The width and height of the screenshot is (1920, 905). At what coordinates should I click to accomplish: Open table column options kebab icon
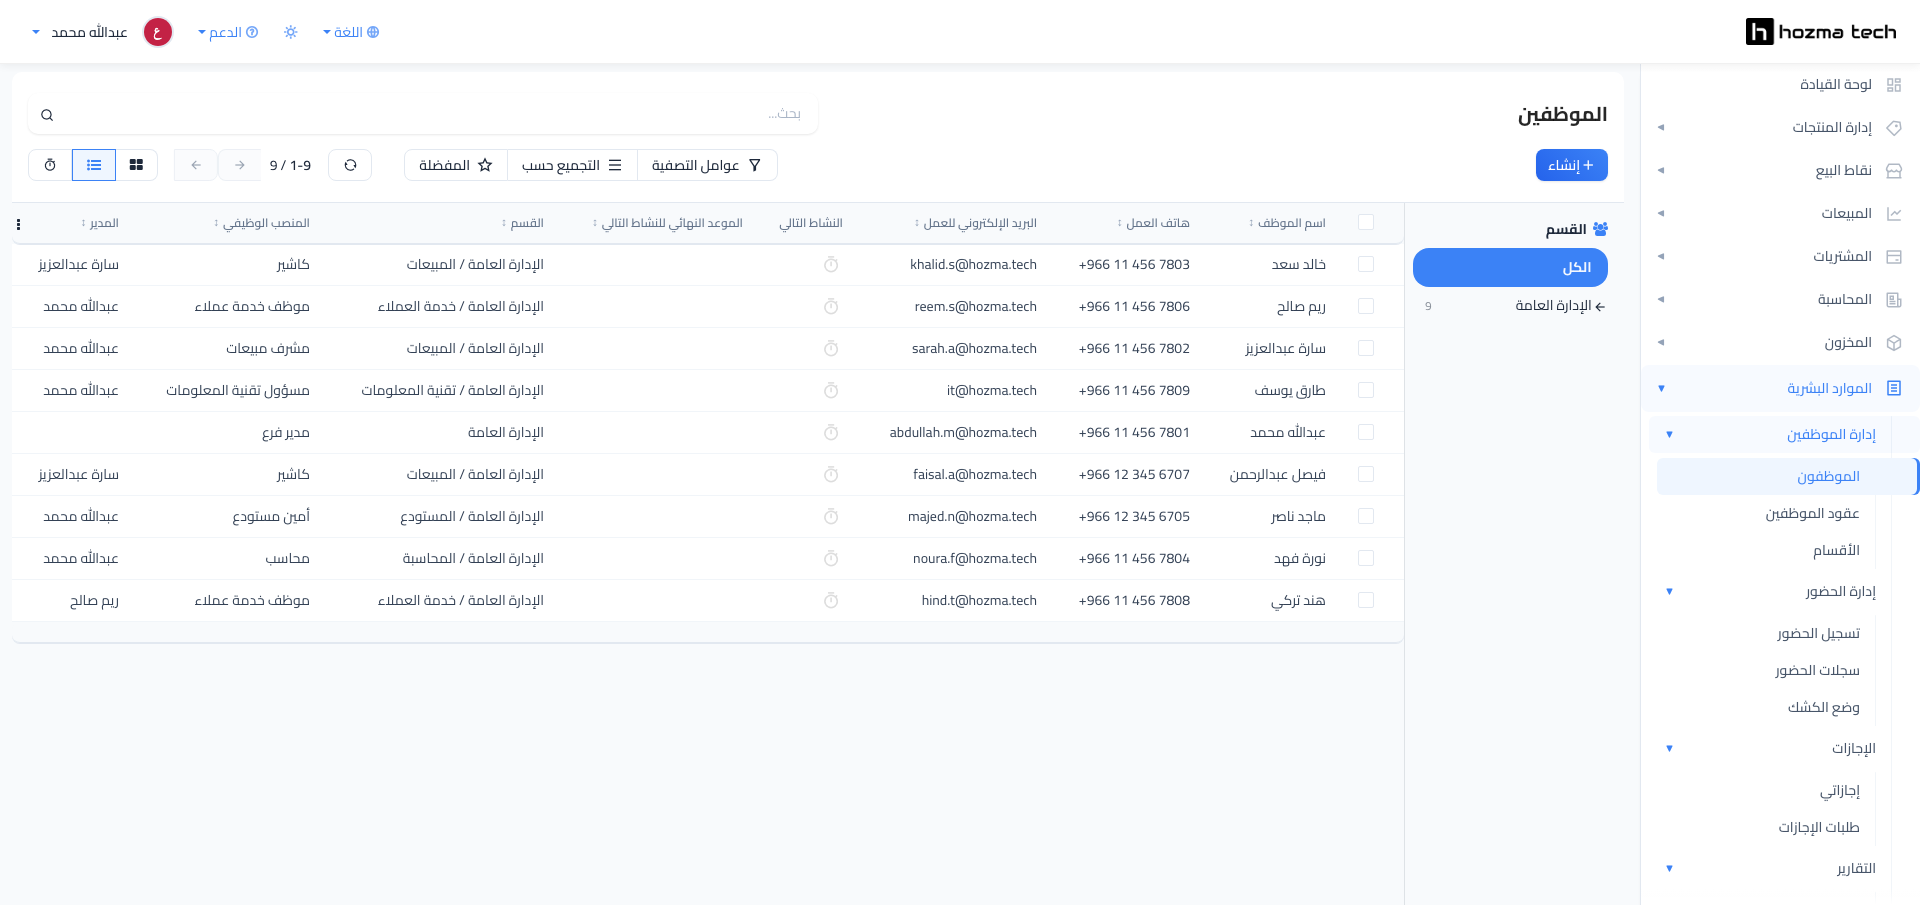[18, 224]
